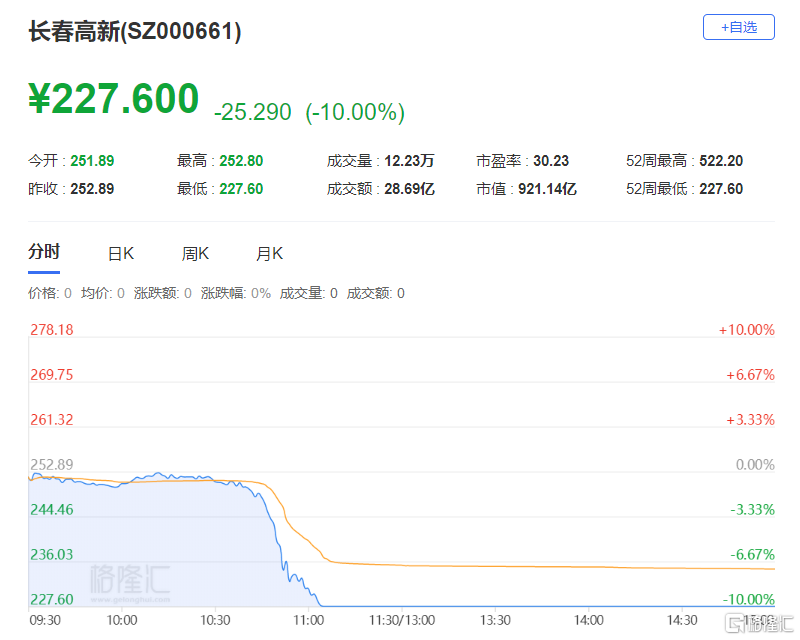Switch to the 日K daily chart tab

click(121, 254)
